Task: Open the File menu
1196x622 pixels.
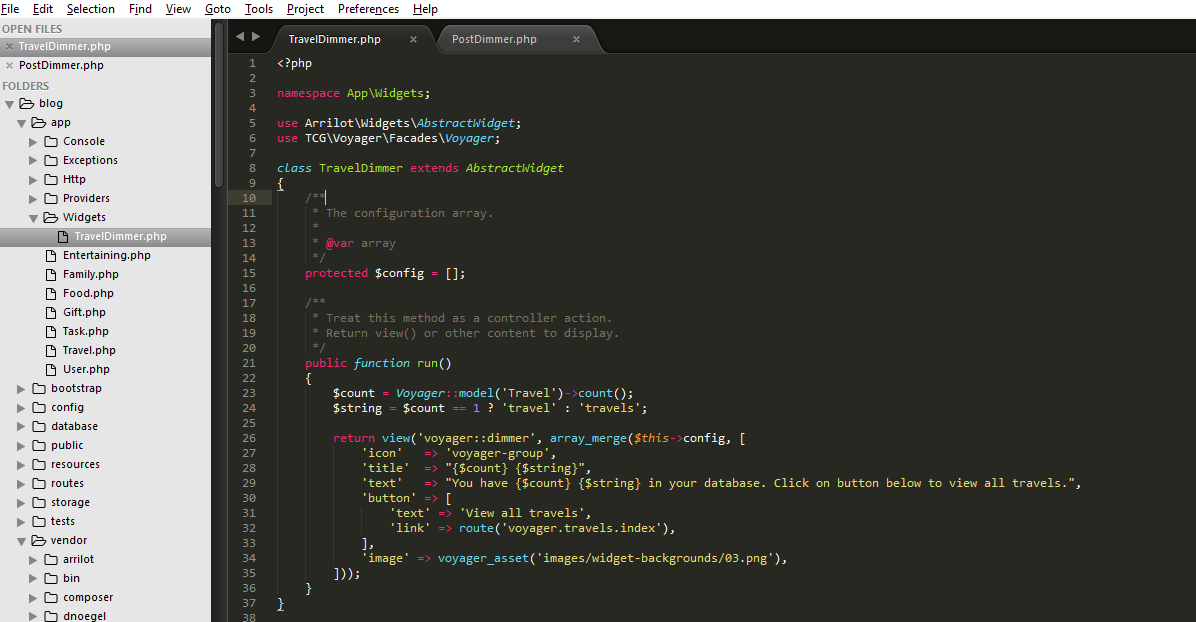Action: (11, 9)
